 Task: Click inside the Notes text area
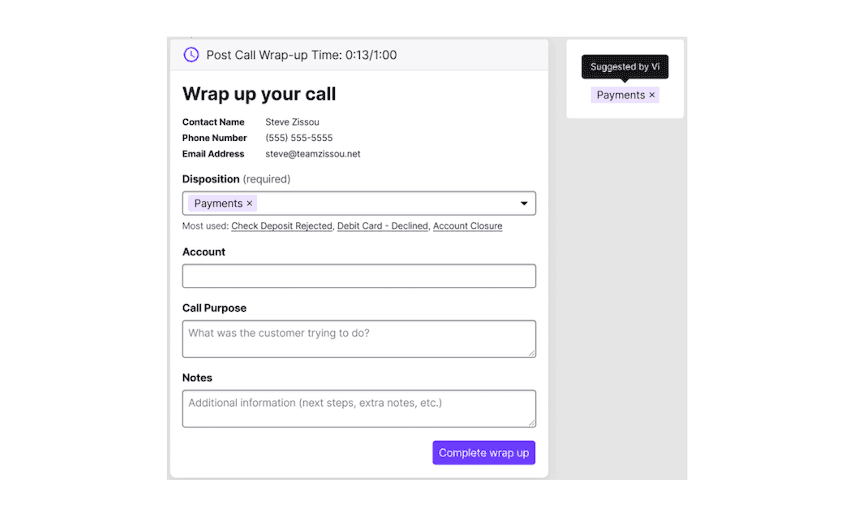[359, 409]
